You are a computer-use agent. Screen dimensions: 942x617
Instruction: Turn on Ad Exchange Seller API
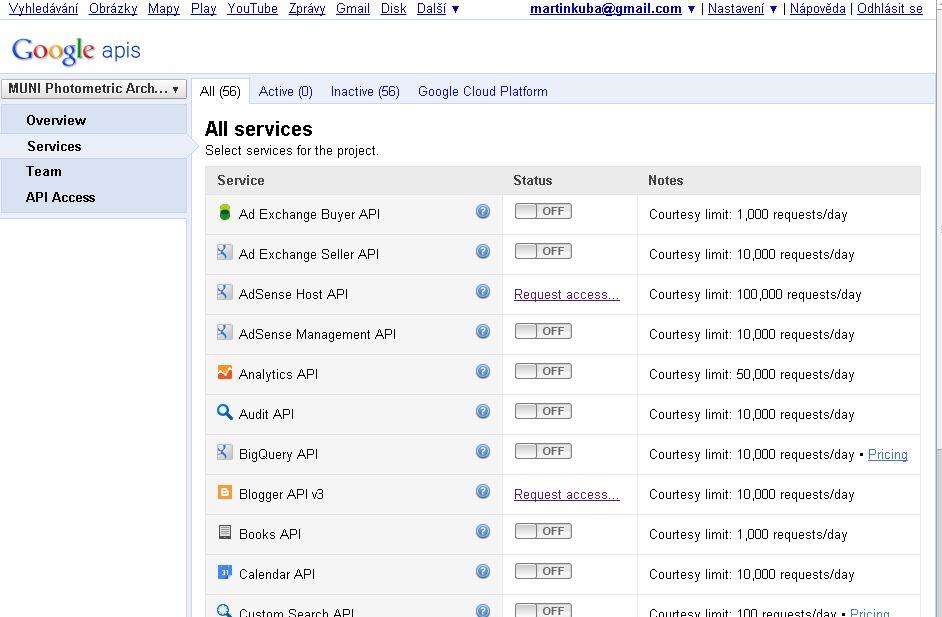click(543, 251)
